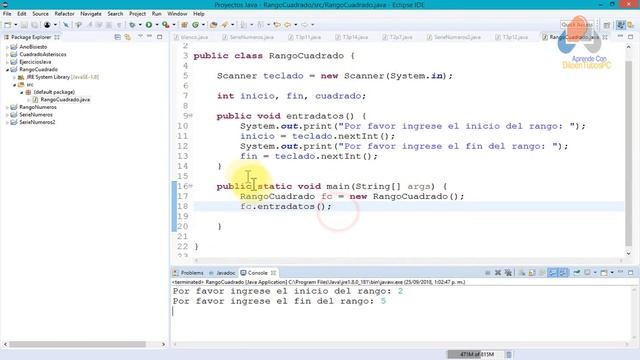
Task: Toggle Link with Editor in Package Explorer
Action: point(128,37)
